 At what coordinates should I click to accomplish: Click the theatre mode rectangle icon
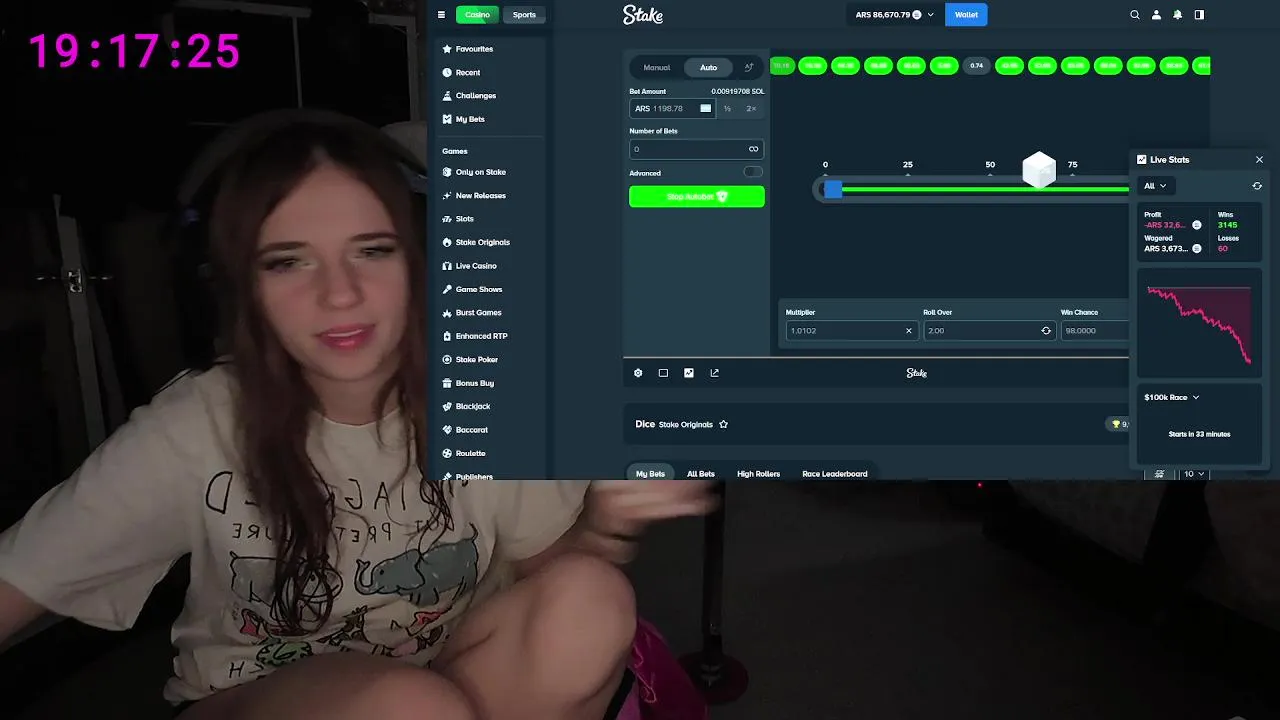[x=663, y=373]
